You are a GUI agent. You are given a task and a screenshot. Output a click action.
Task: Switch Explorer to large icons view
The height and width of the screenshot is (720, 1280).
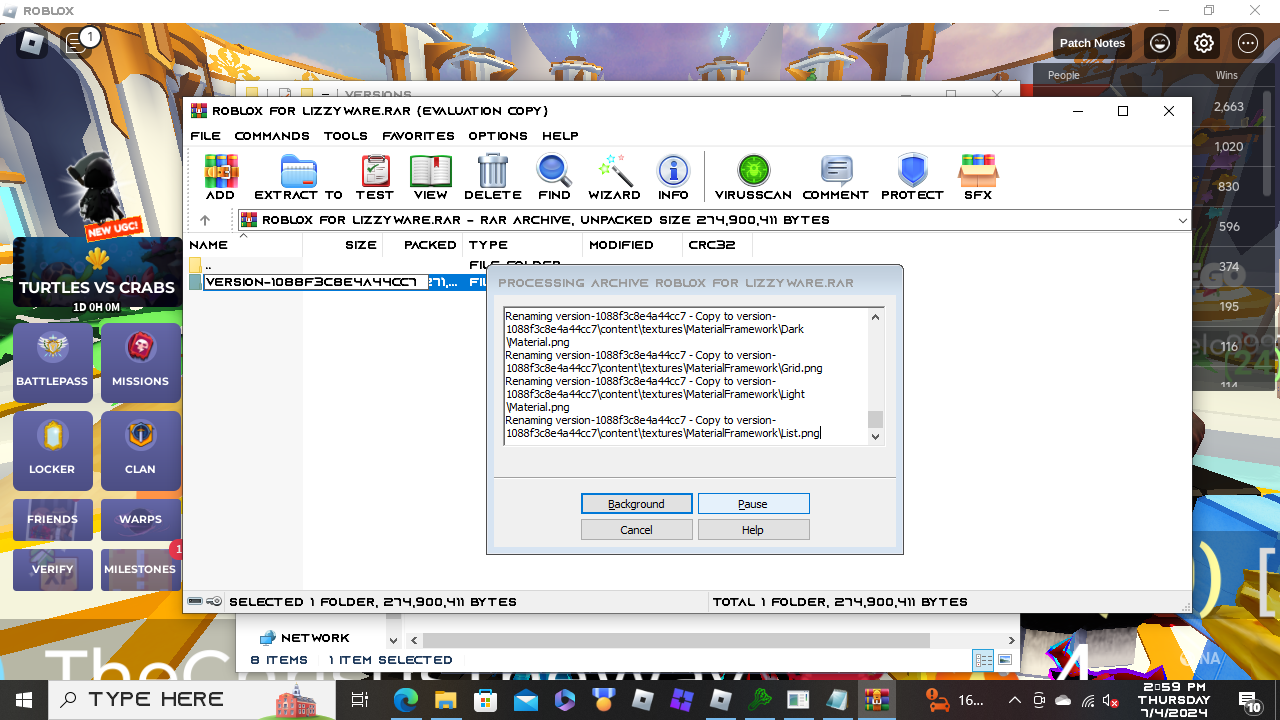[1004, 660]
